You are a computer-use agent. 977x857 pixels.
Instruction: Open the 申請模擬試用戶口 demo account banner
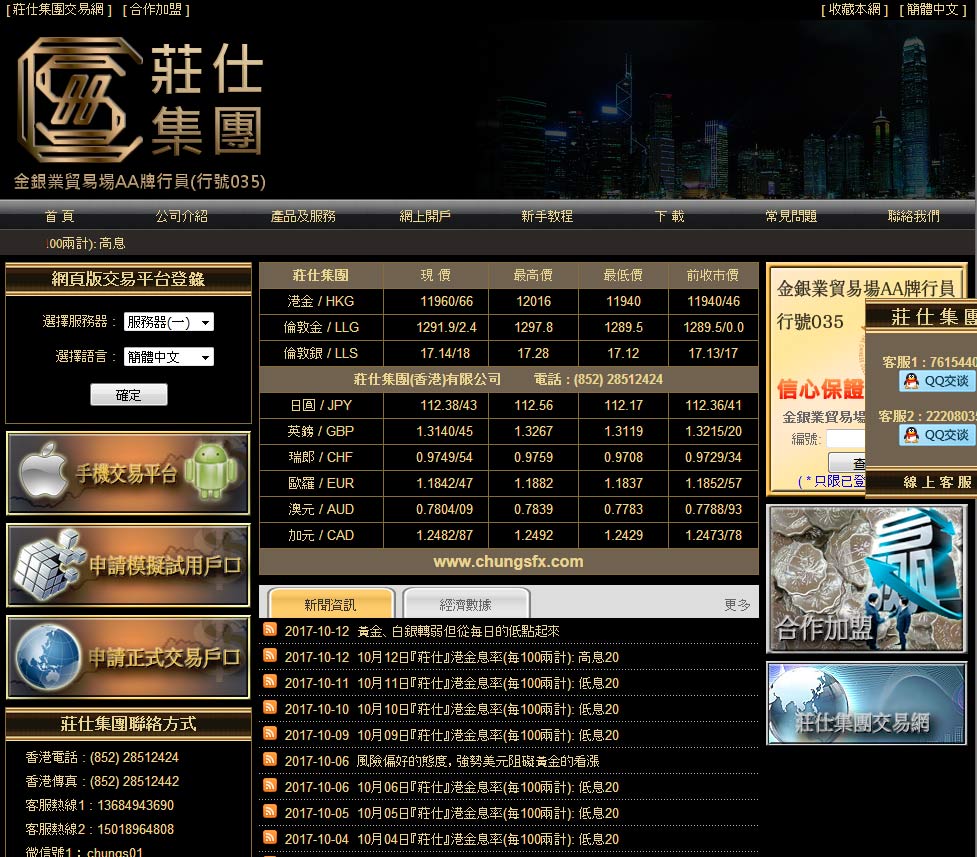tap(128, 565)
